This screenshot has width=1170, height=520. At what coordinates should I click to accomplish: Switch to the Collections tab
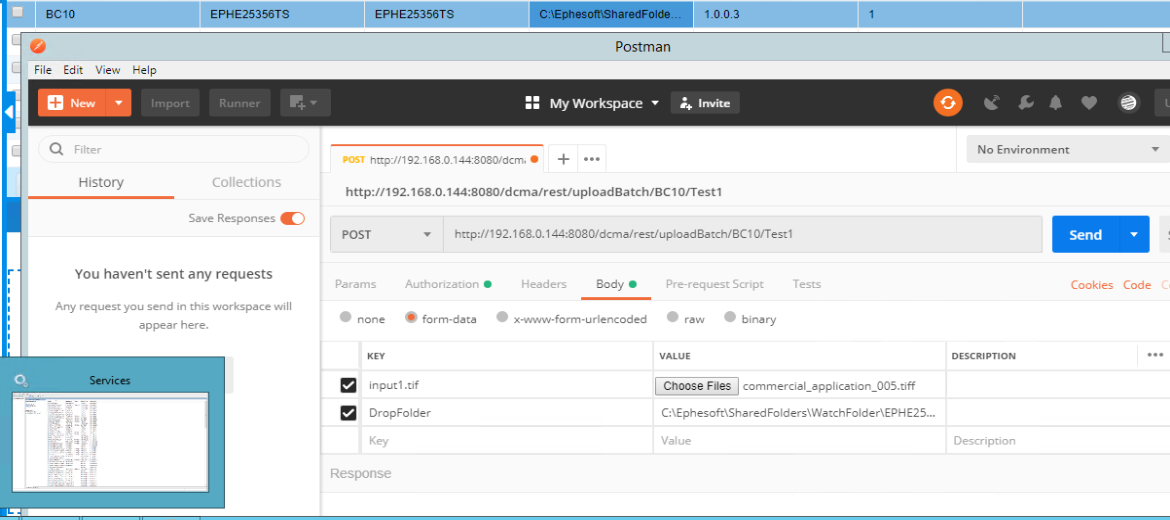pos(246,182)
